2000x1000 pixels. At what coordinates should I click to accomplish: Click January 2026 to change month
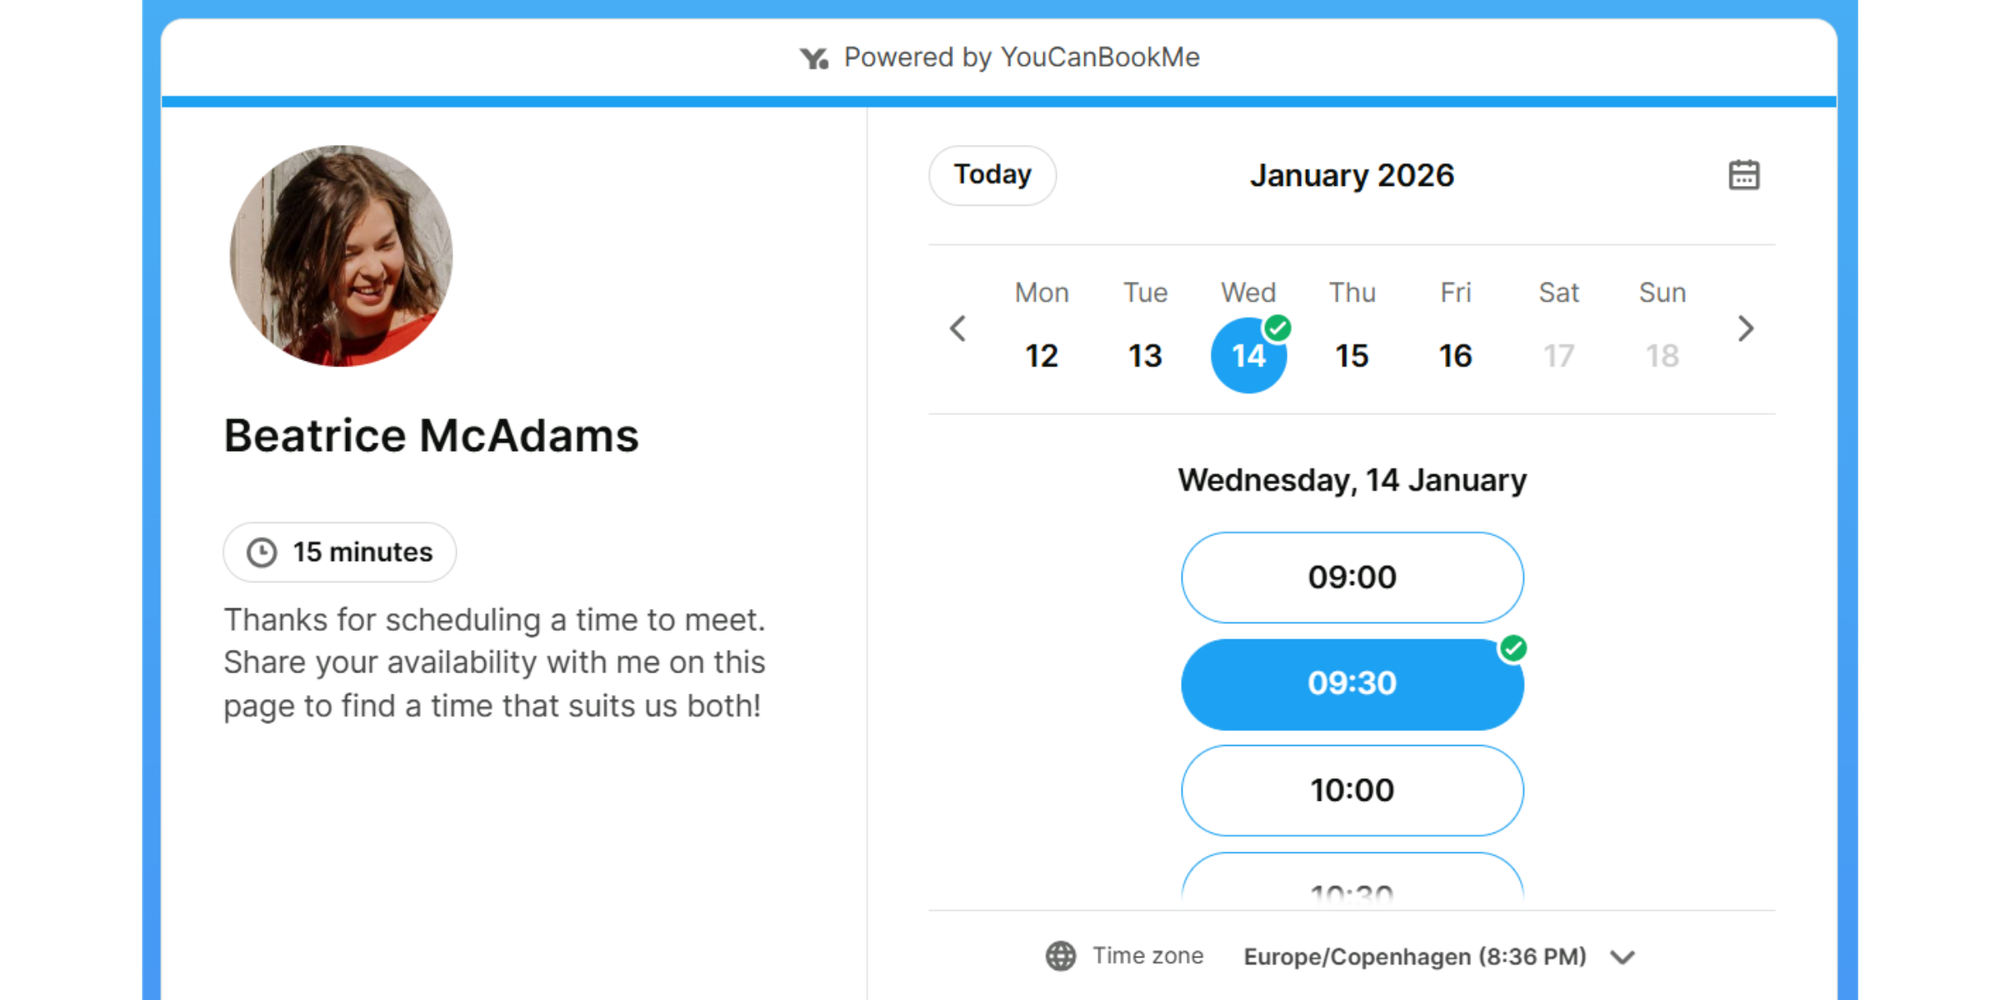click(1352, 175)
